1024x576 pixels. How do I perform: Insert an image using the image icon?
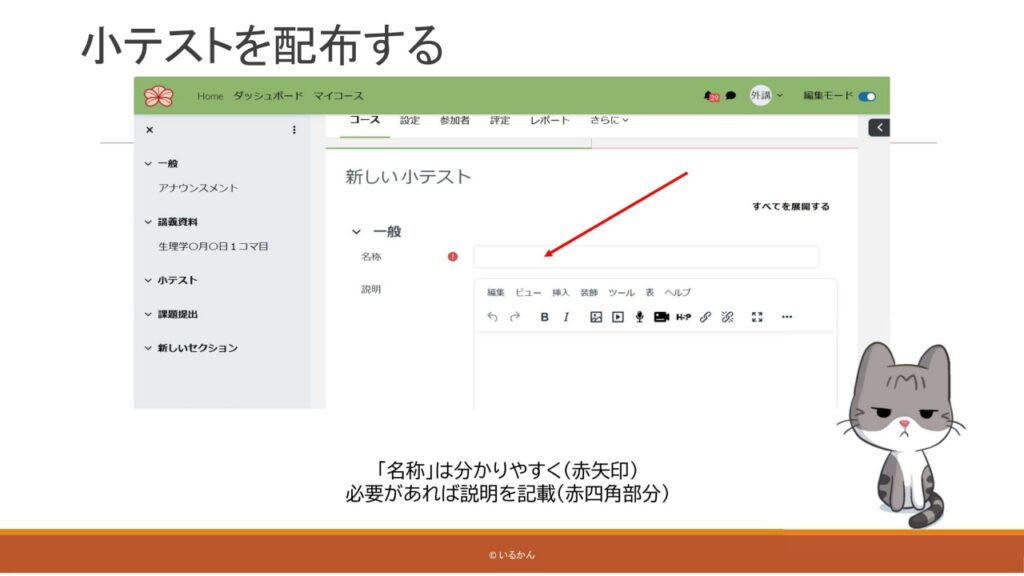point(595,317)
